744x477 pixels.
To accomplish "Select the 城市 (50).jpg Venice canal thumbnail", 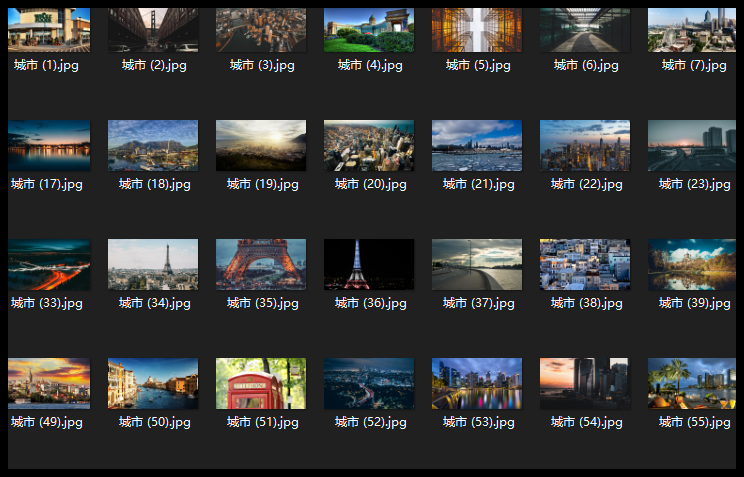I will 153,383.
